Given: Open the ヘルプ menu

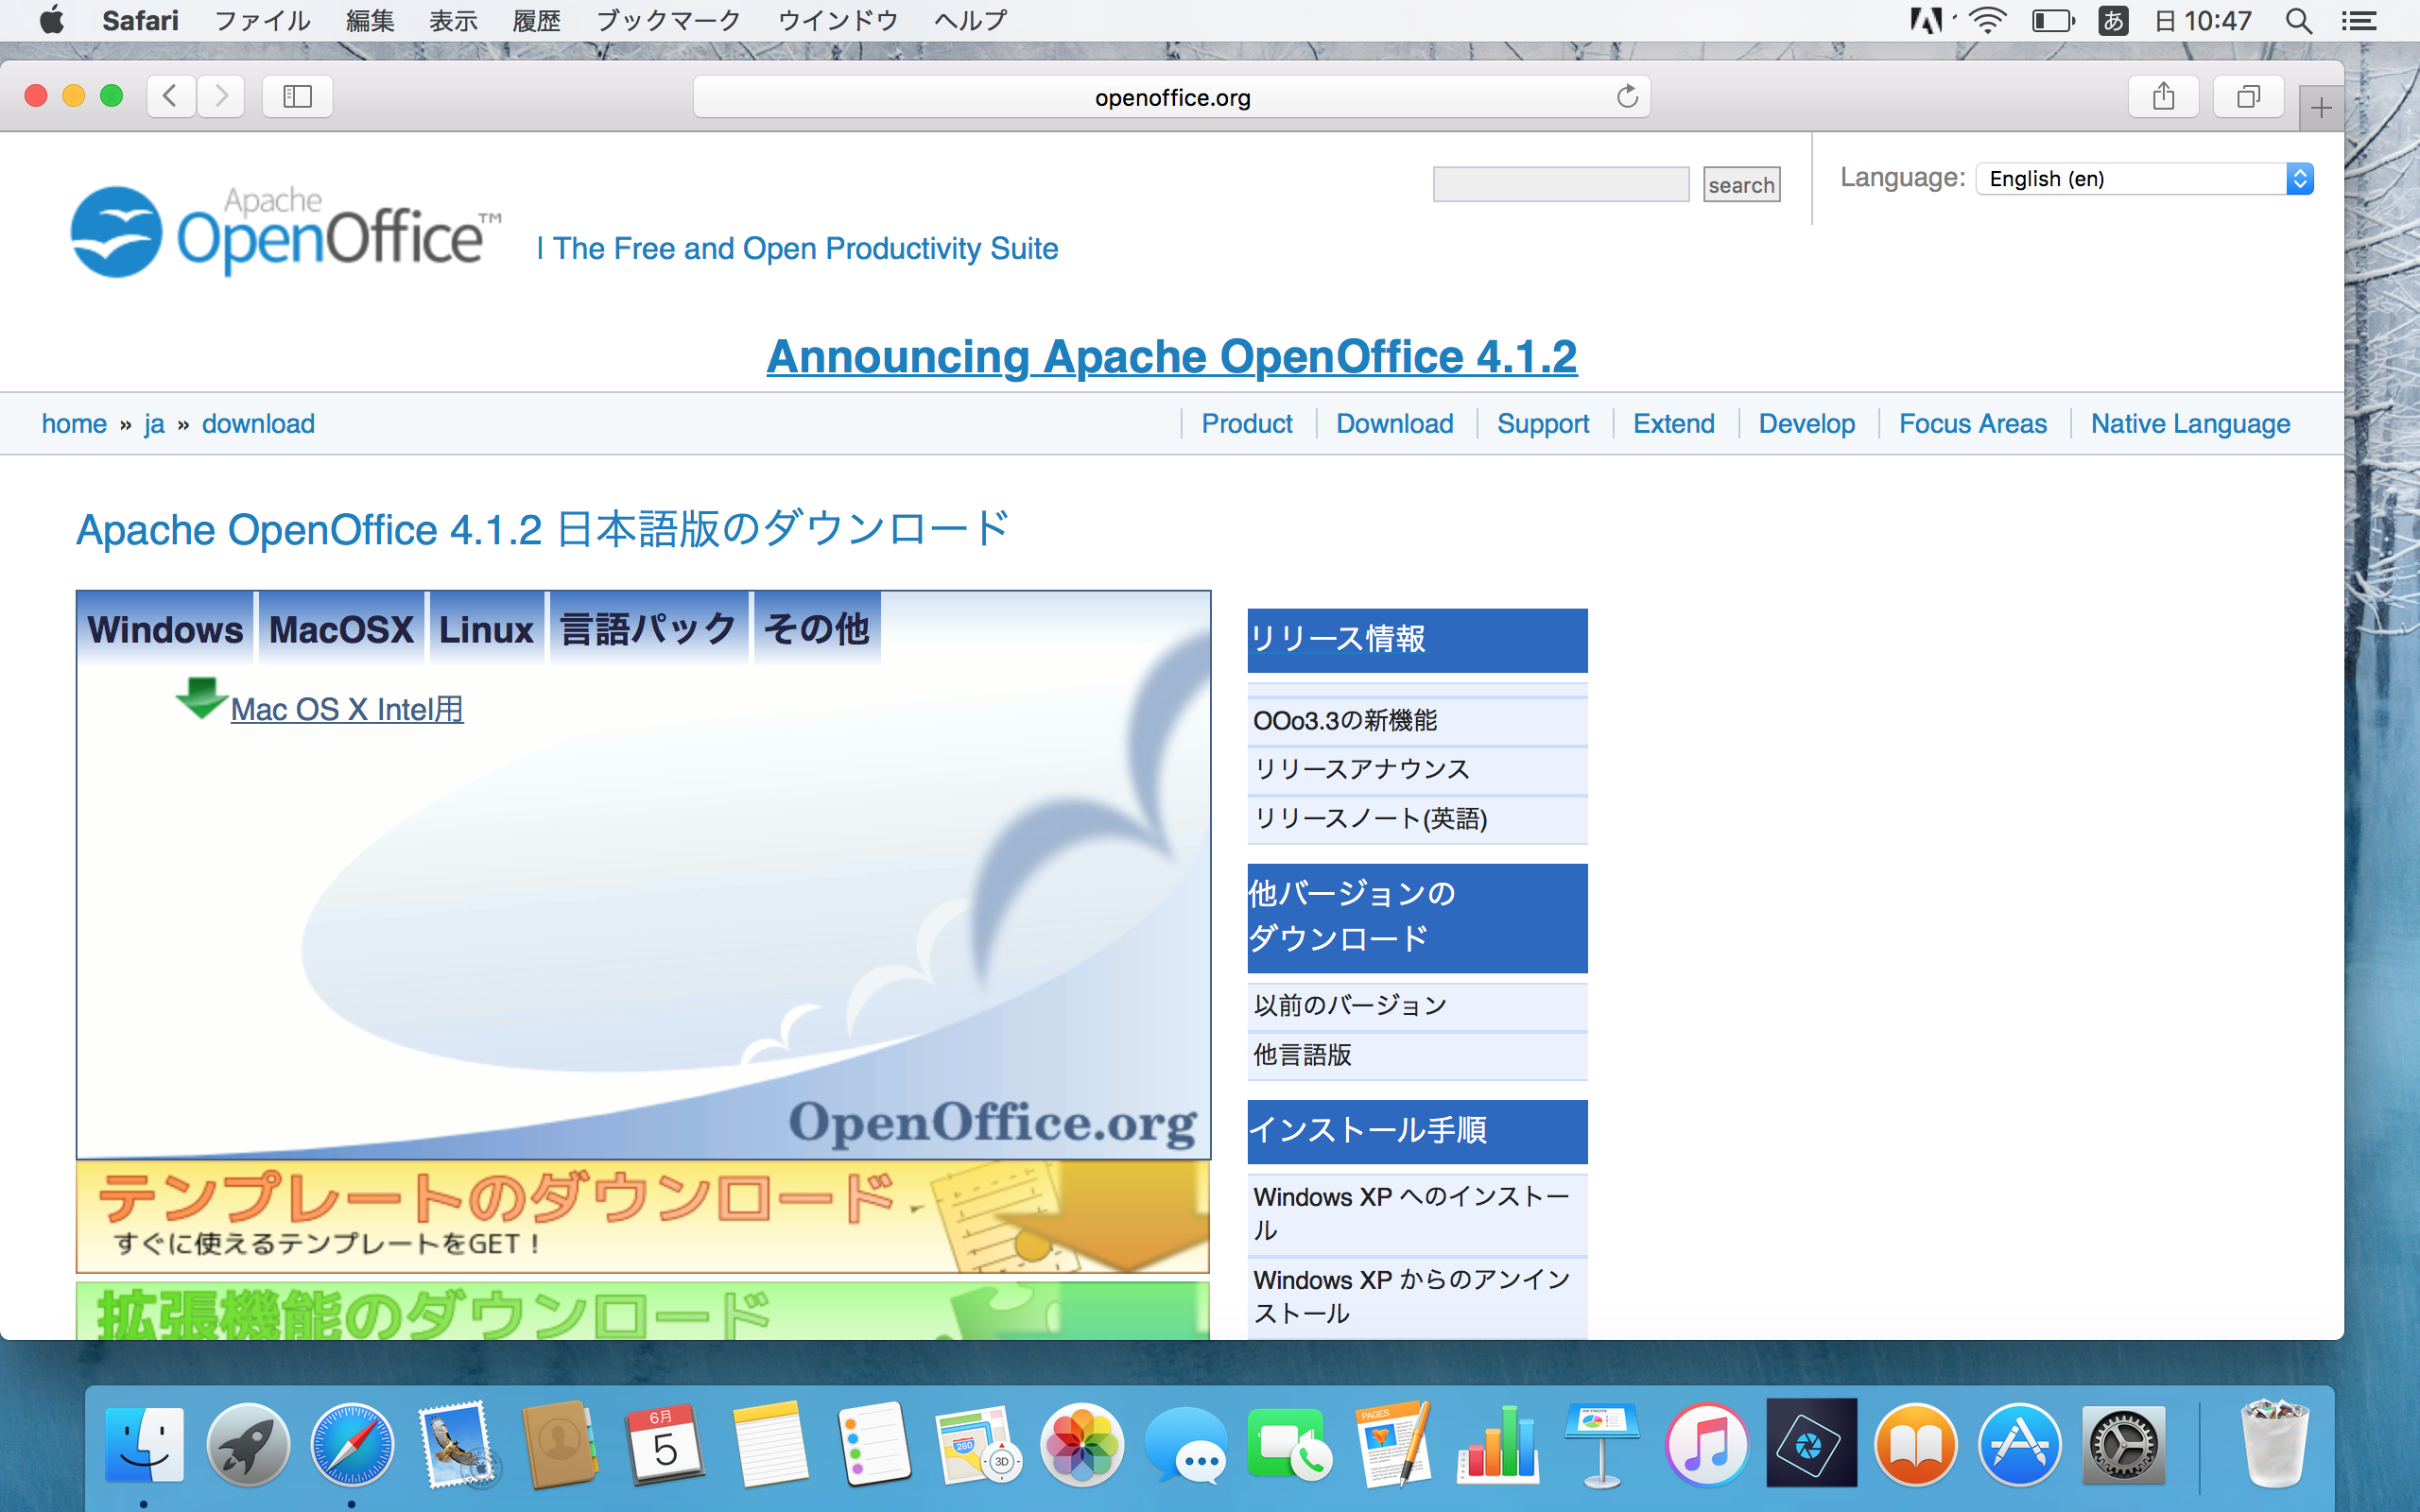Looking at the screenshot, I should coord(970,21).
